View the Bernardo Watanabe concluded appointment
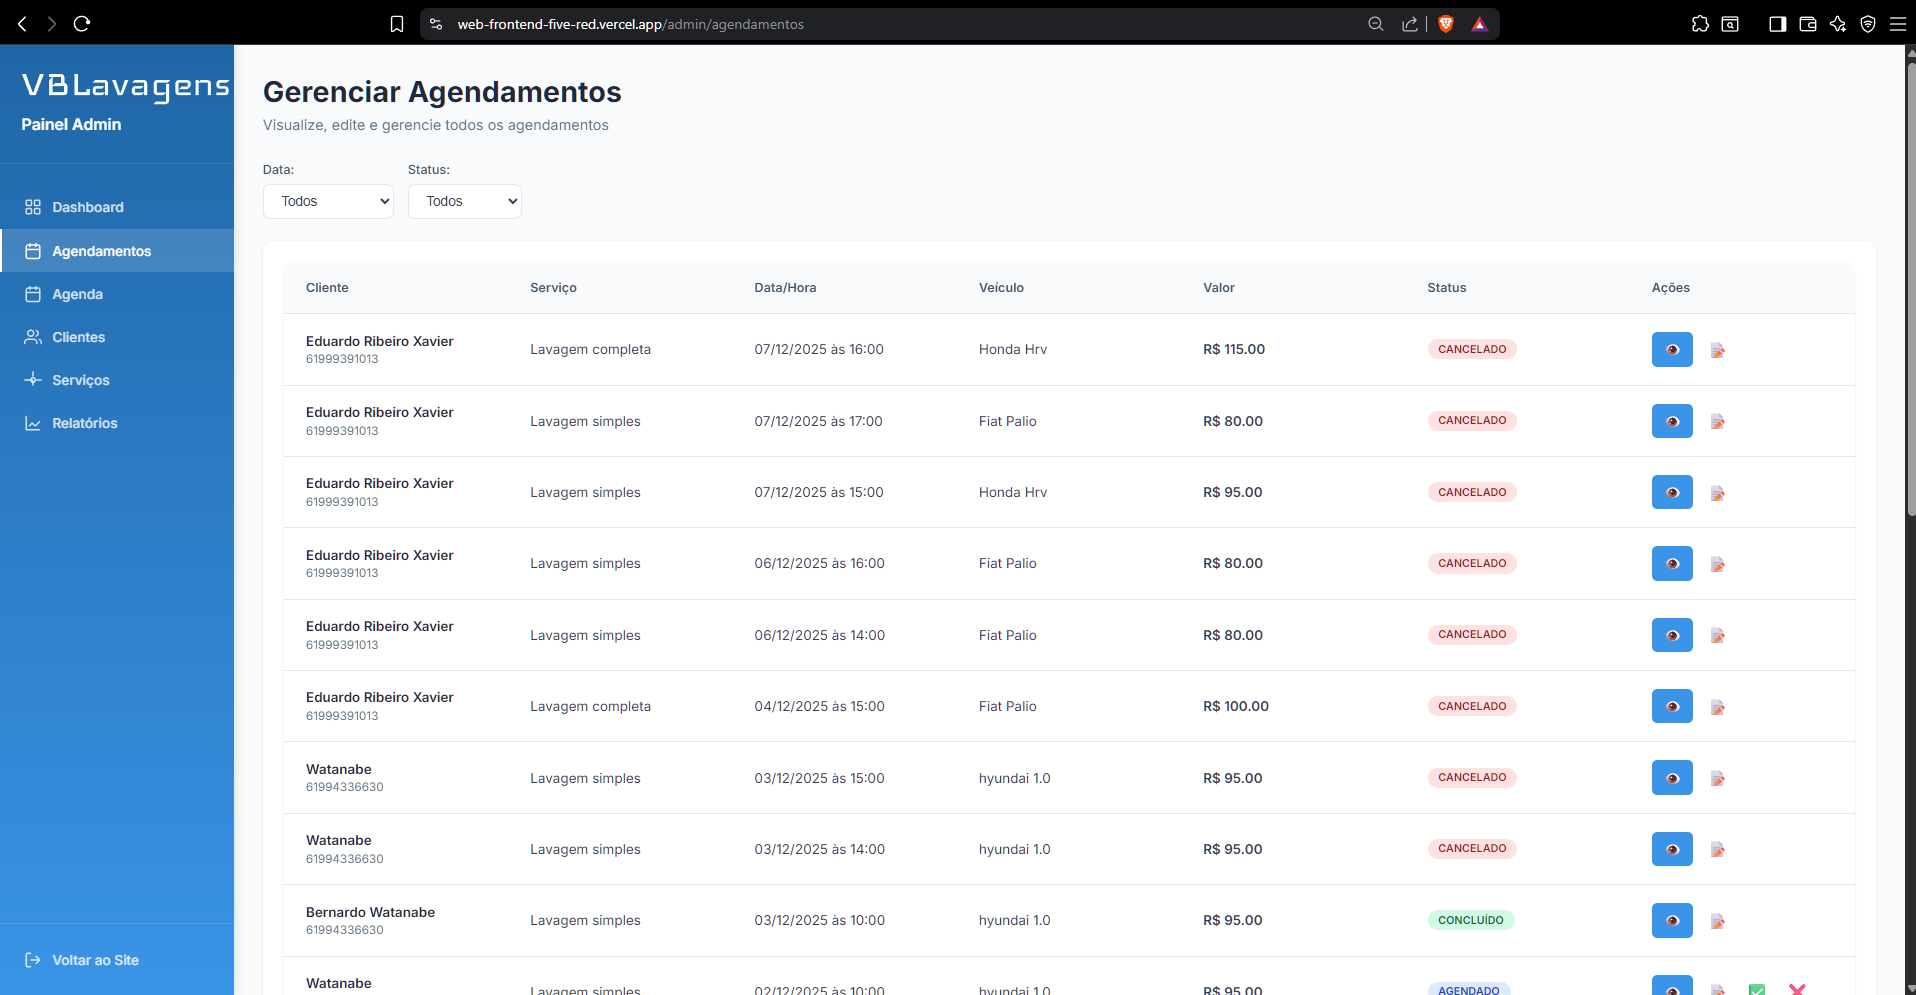The height and width of the screenshot is (995, 1916). pos(1671,921)
